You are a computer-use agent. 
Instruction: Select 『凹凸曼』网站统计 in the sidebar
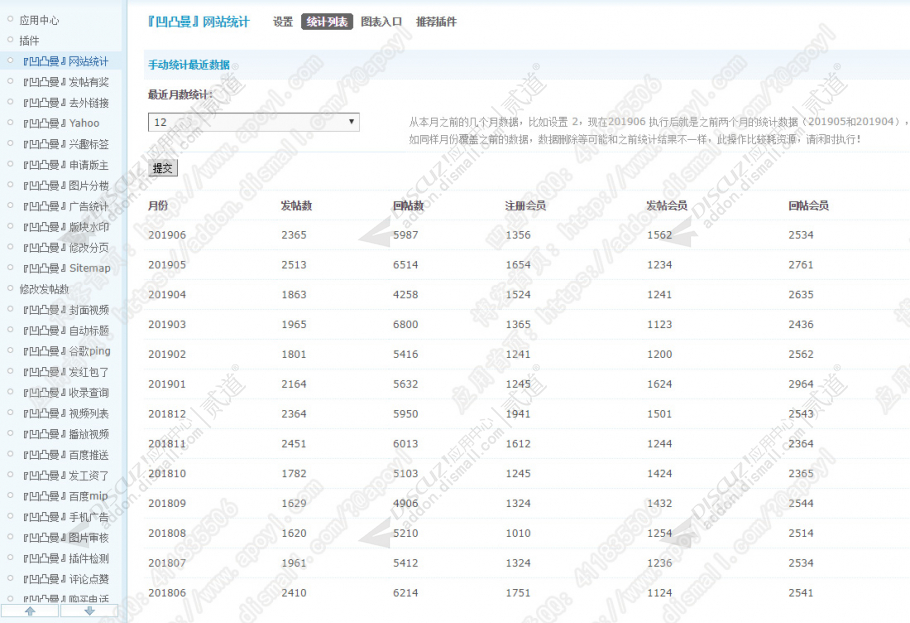66,62
